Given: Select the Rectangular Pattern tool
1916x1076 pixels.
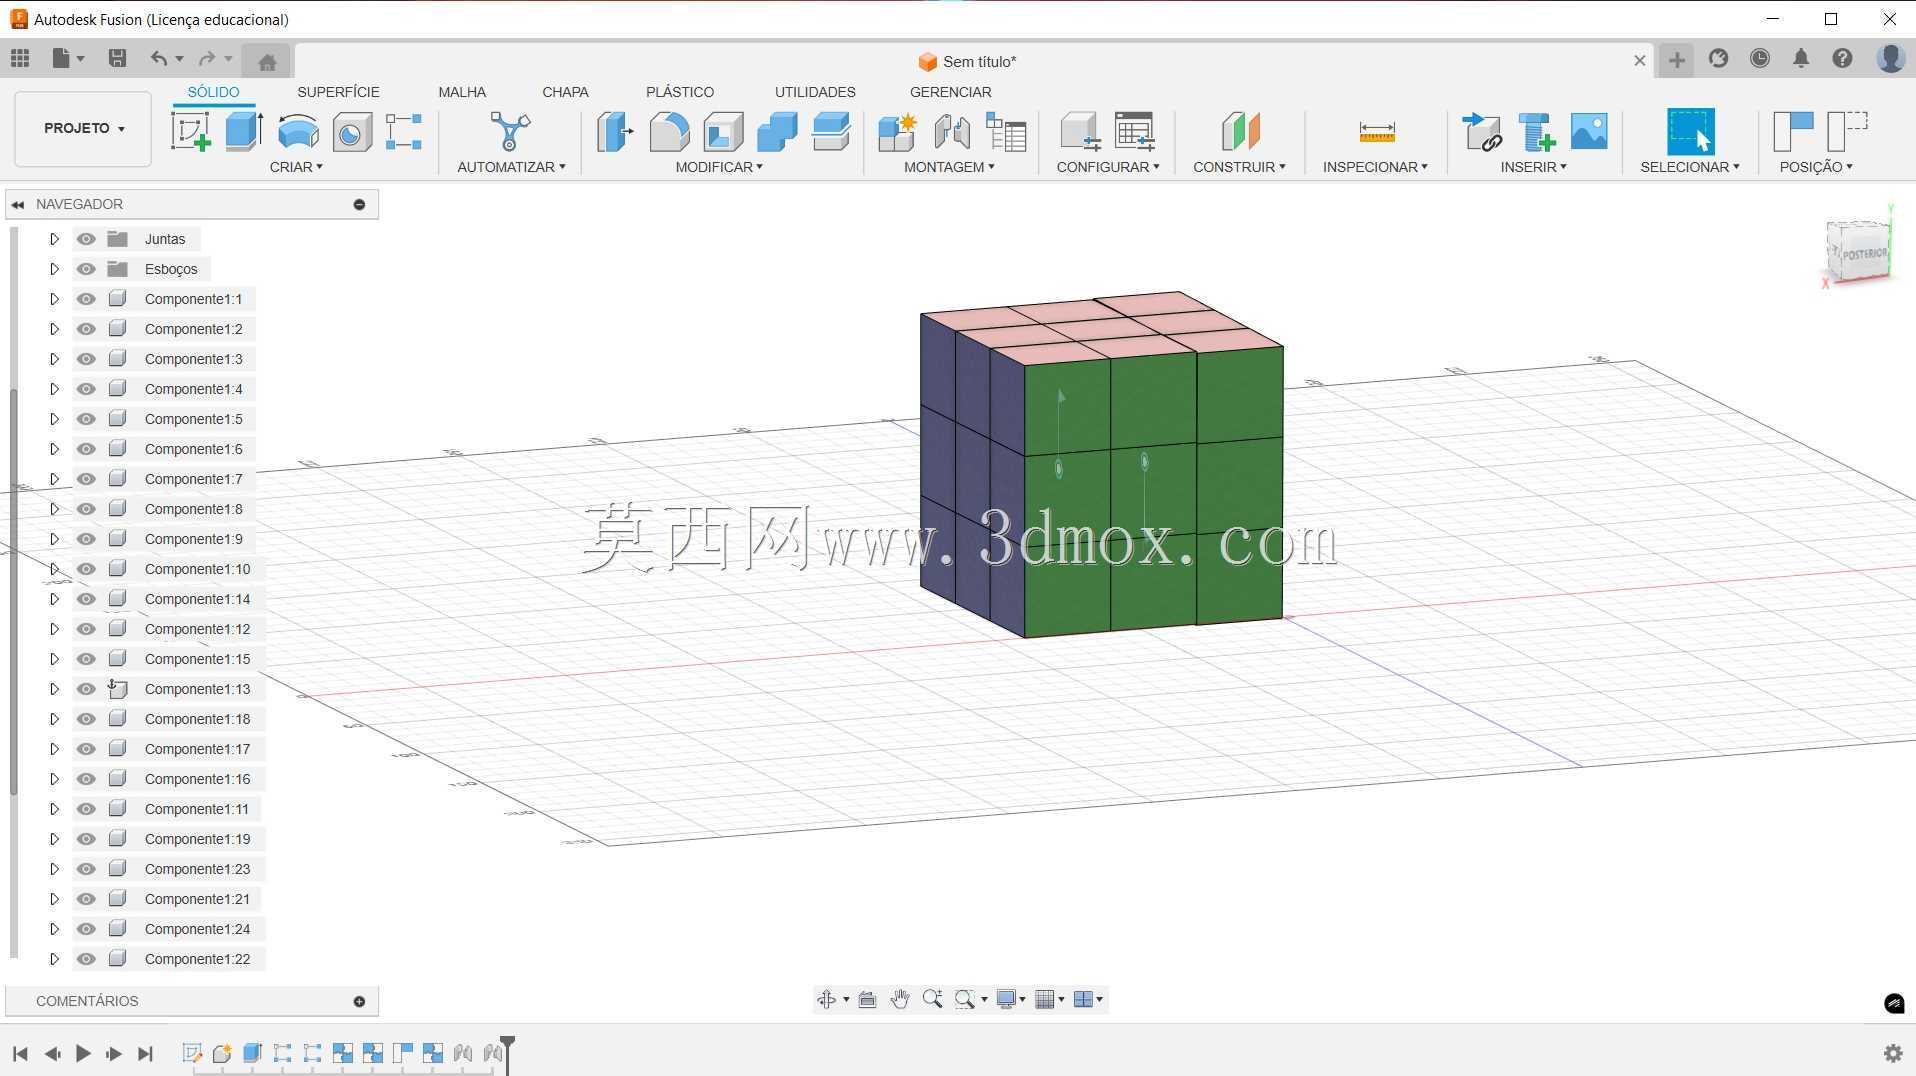Looking at the screenshot, I should click(404, 131).
